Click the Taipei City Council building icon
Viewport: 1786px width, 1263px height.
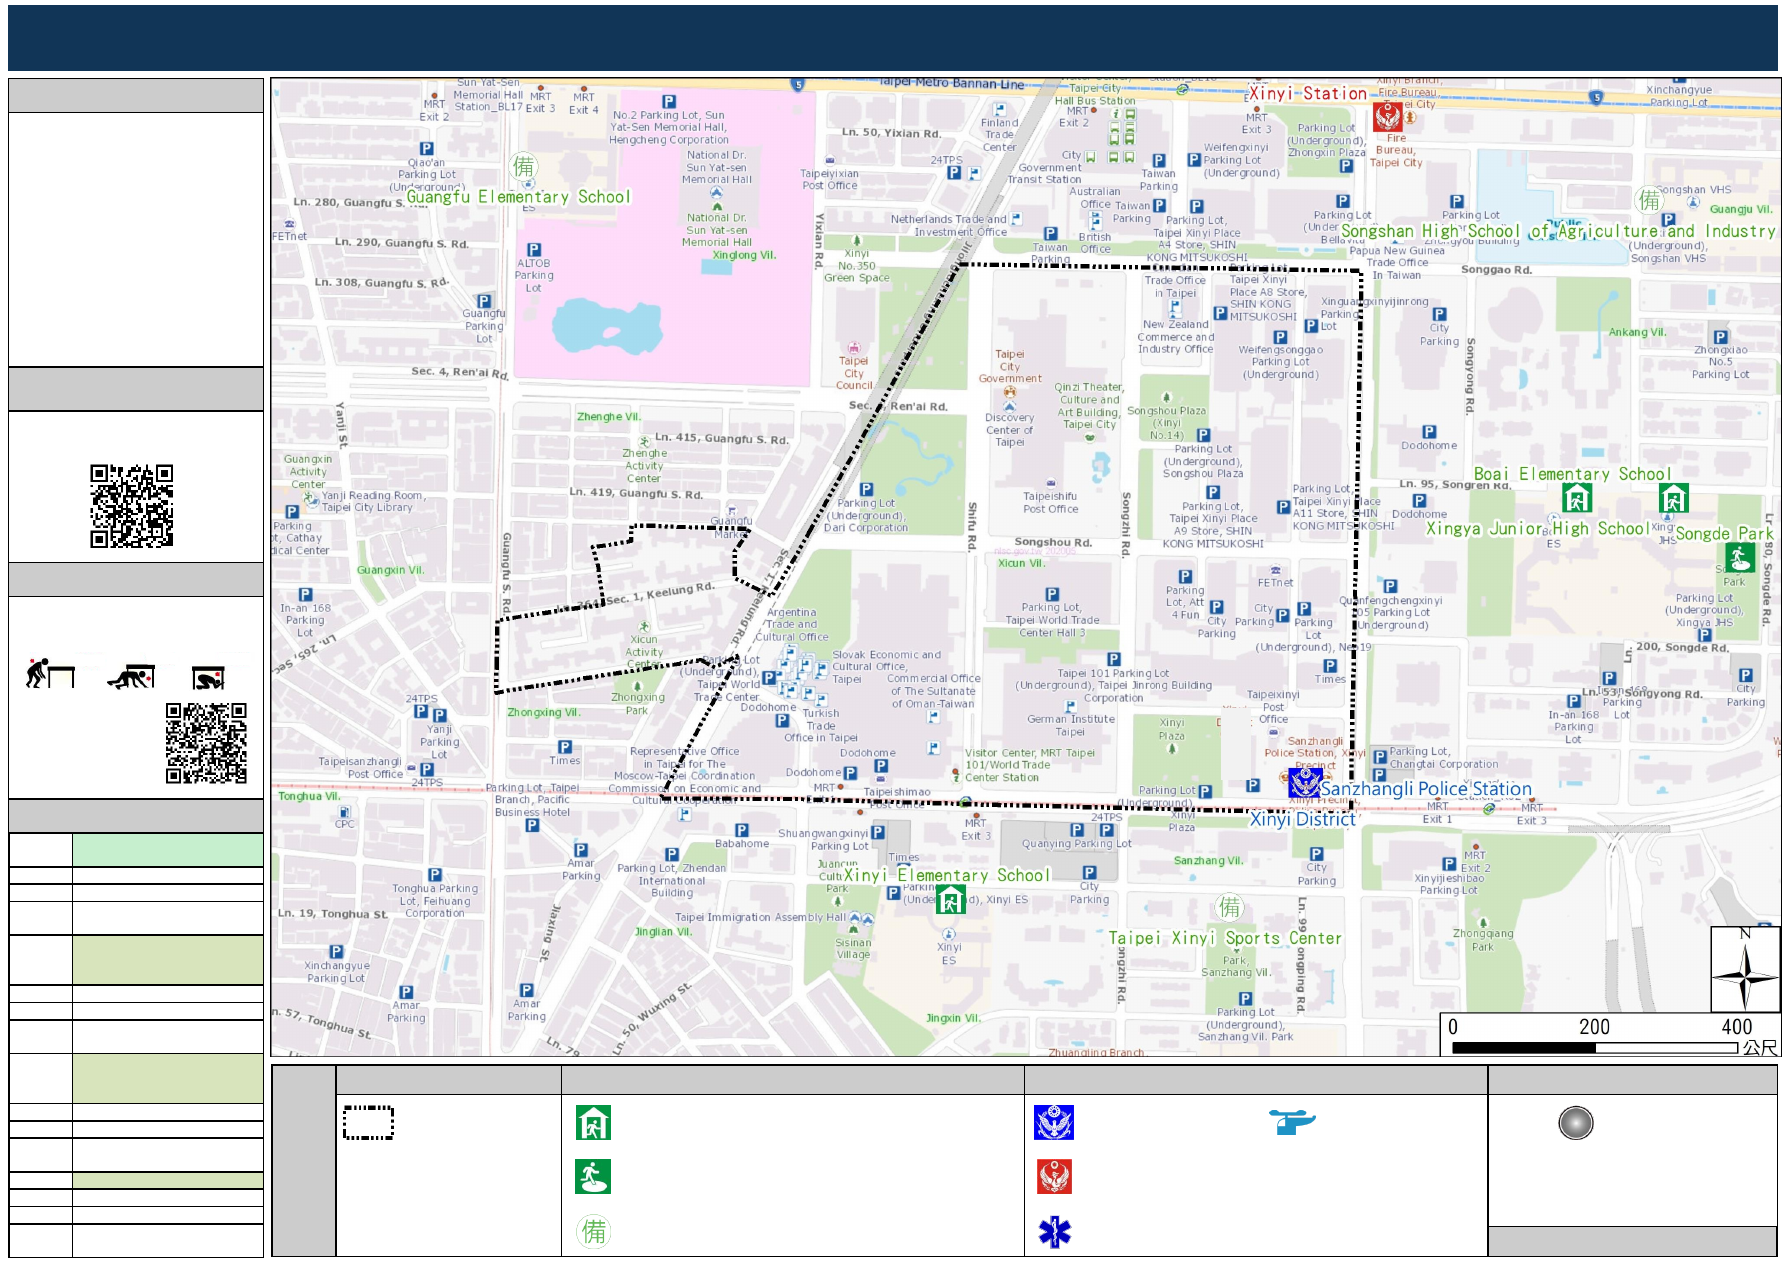click(x=853, y=348)
